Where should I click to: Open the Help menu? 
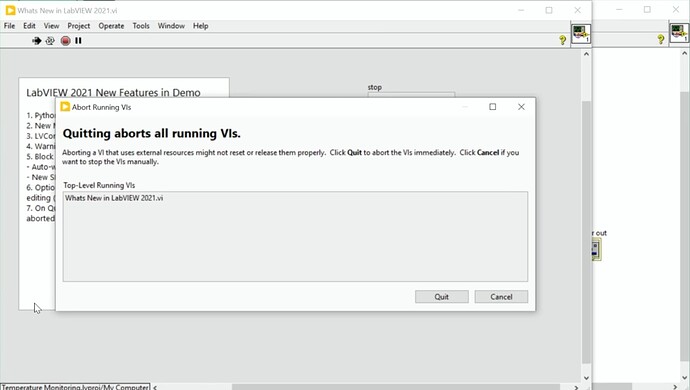pos(201,26)
